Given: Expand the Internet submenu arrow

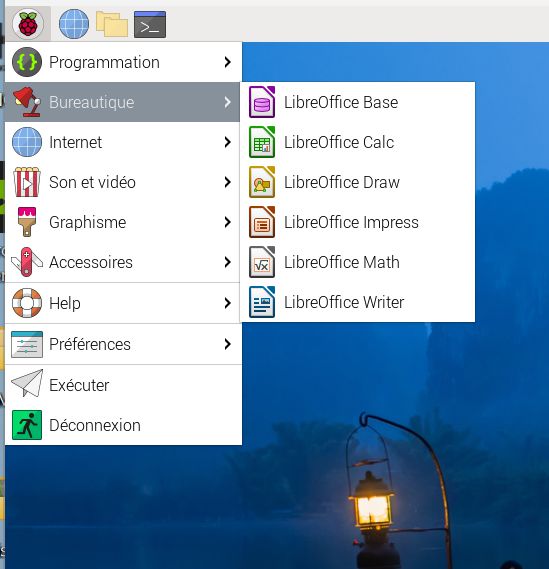Looking at the screenshot, I should click(228, 142).
